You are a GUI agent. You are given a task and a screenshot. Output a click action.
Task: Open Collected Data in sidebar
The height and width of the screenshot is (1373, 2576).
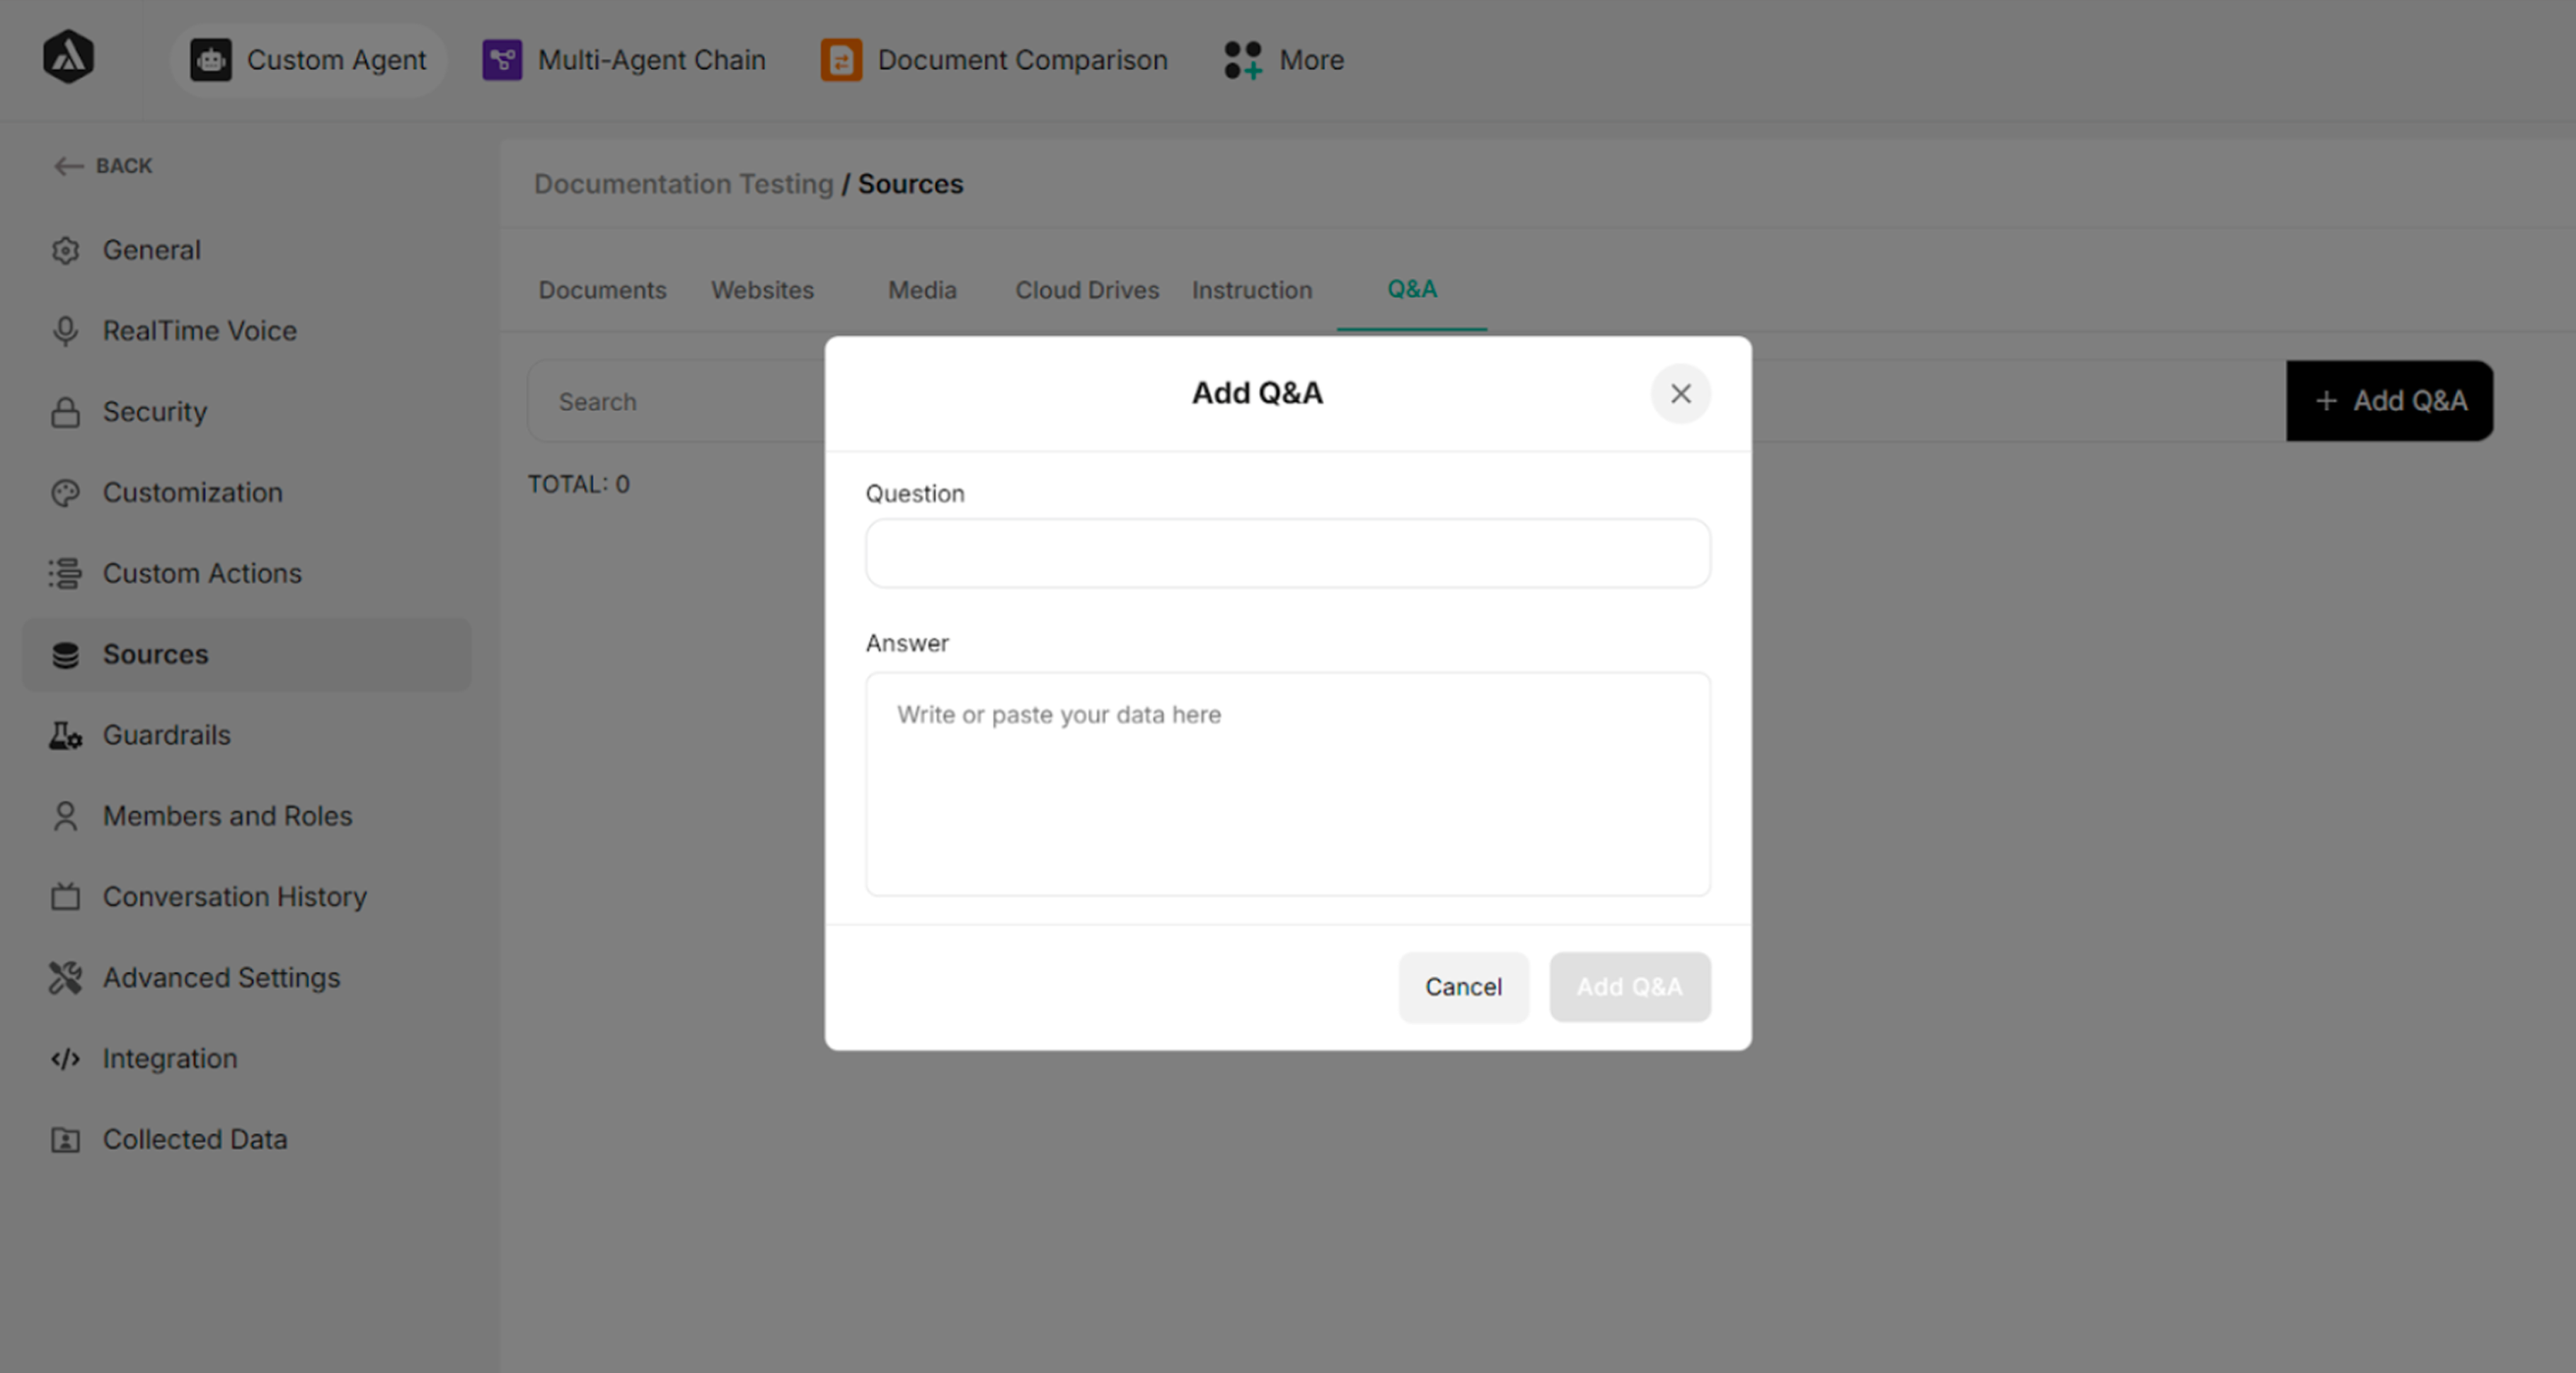tap(246, 1140)
